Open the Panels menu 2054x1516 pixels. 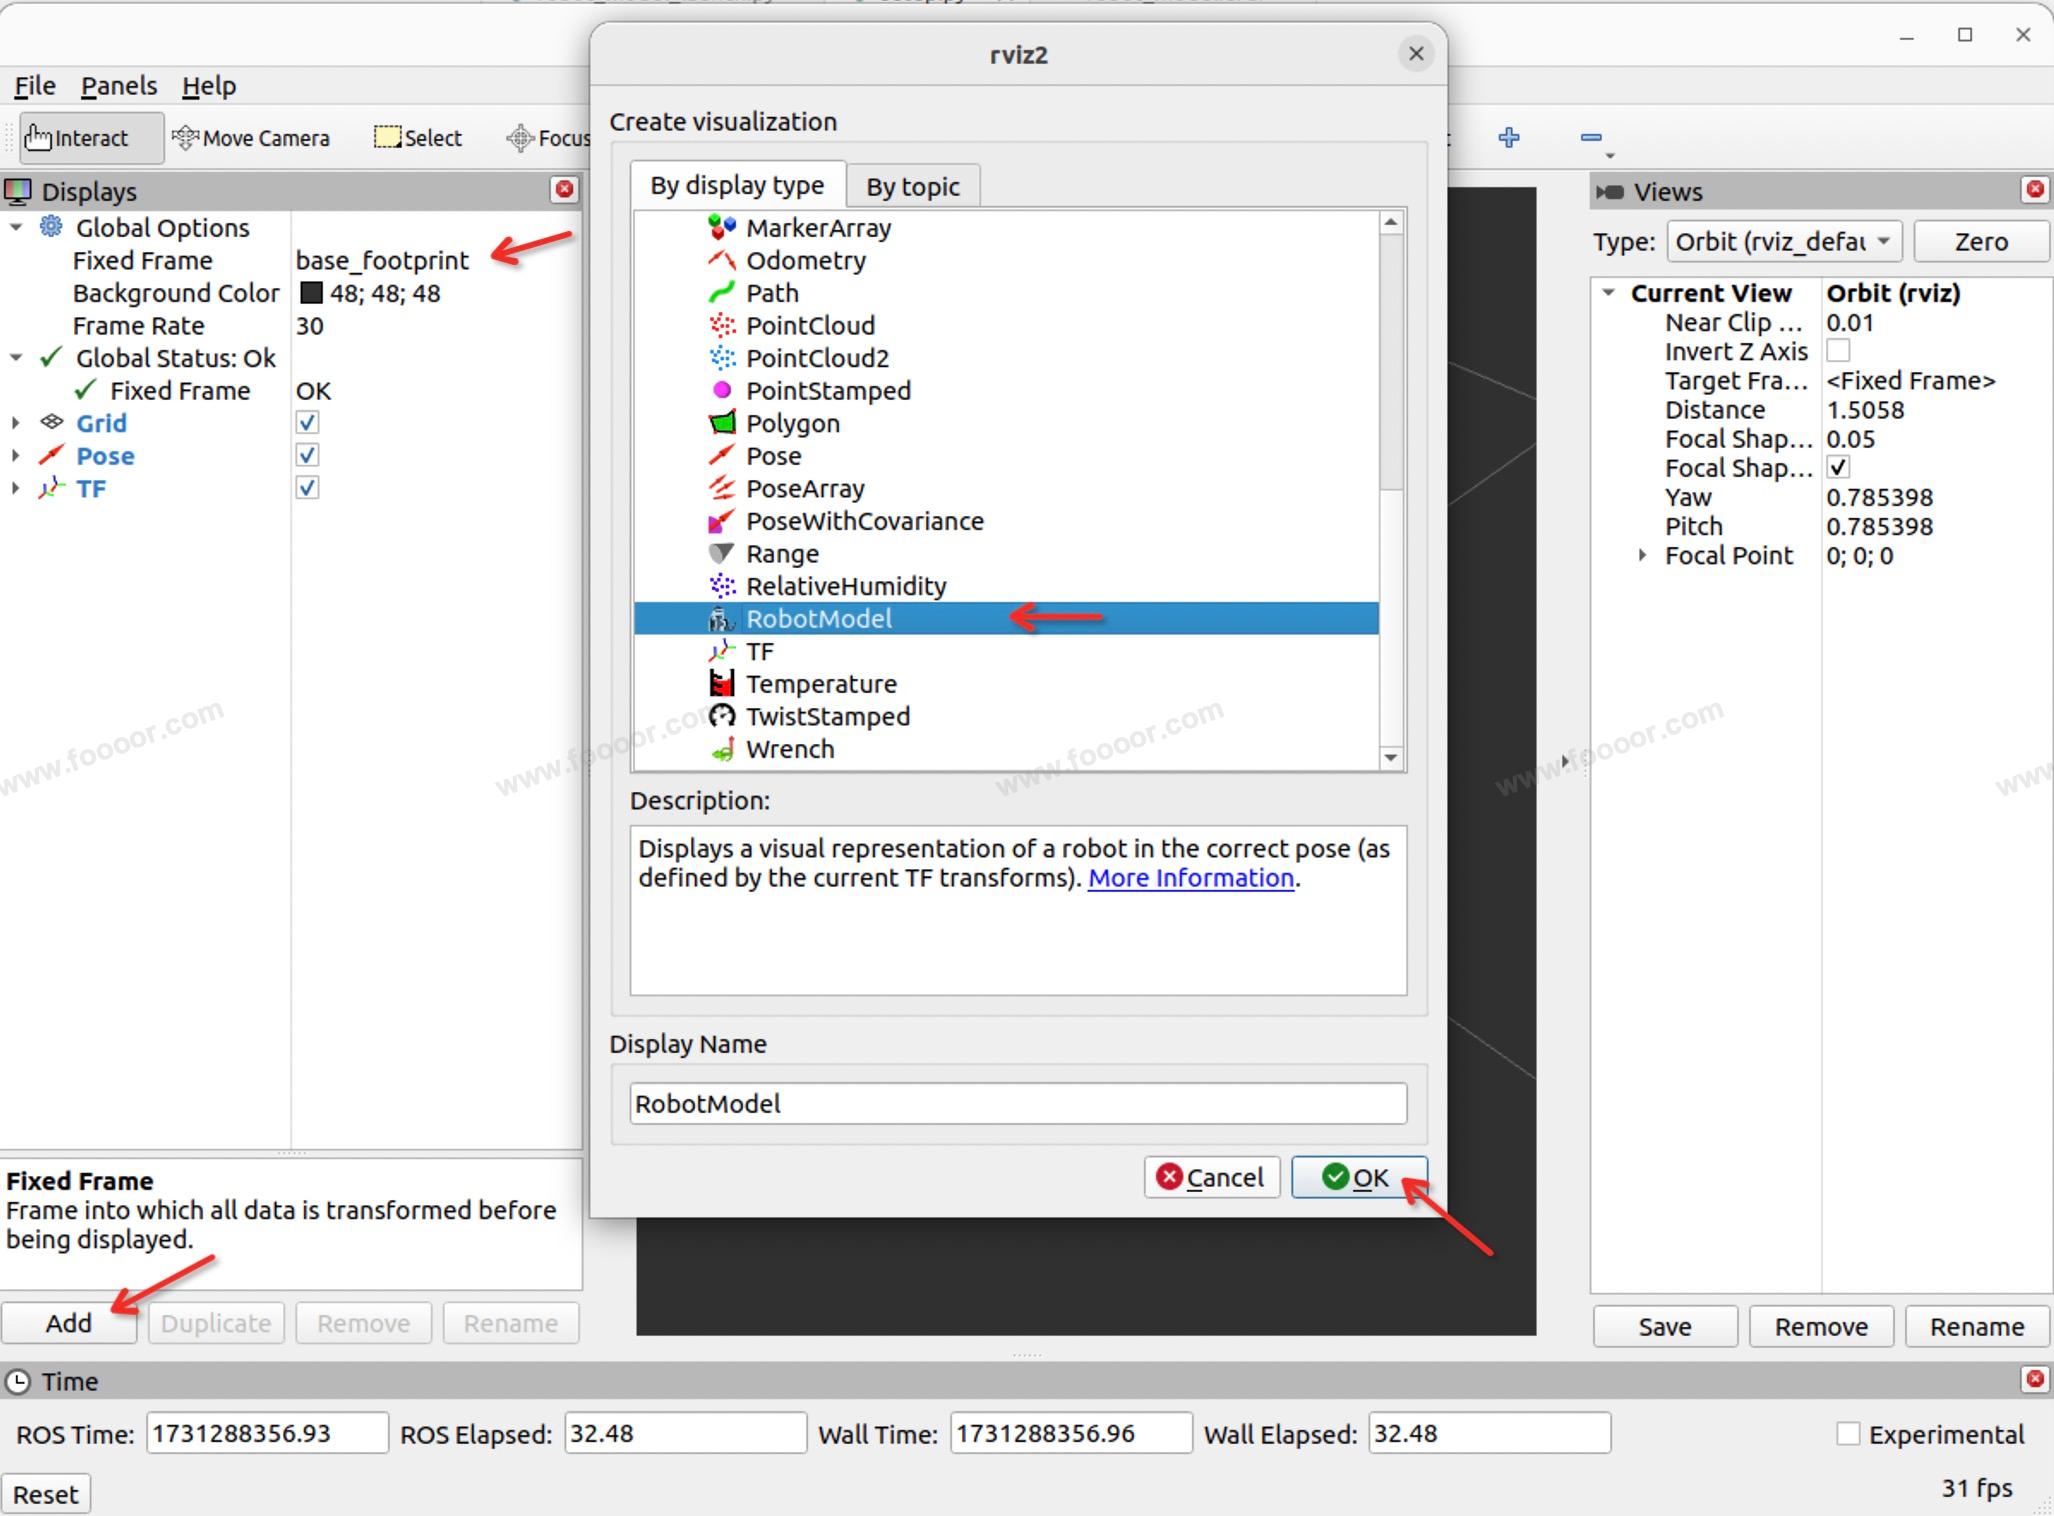[x=119, y=86]
